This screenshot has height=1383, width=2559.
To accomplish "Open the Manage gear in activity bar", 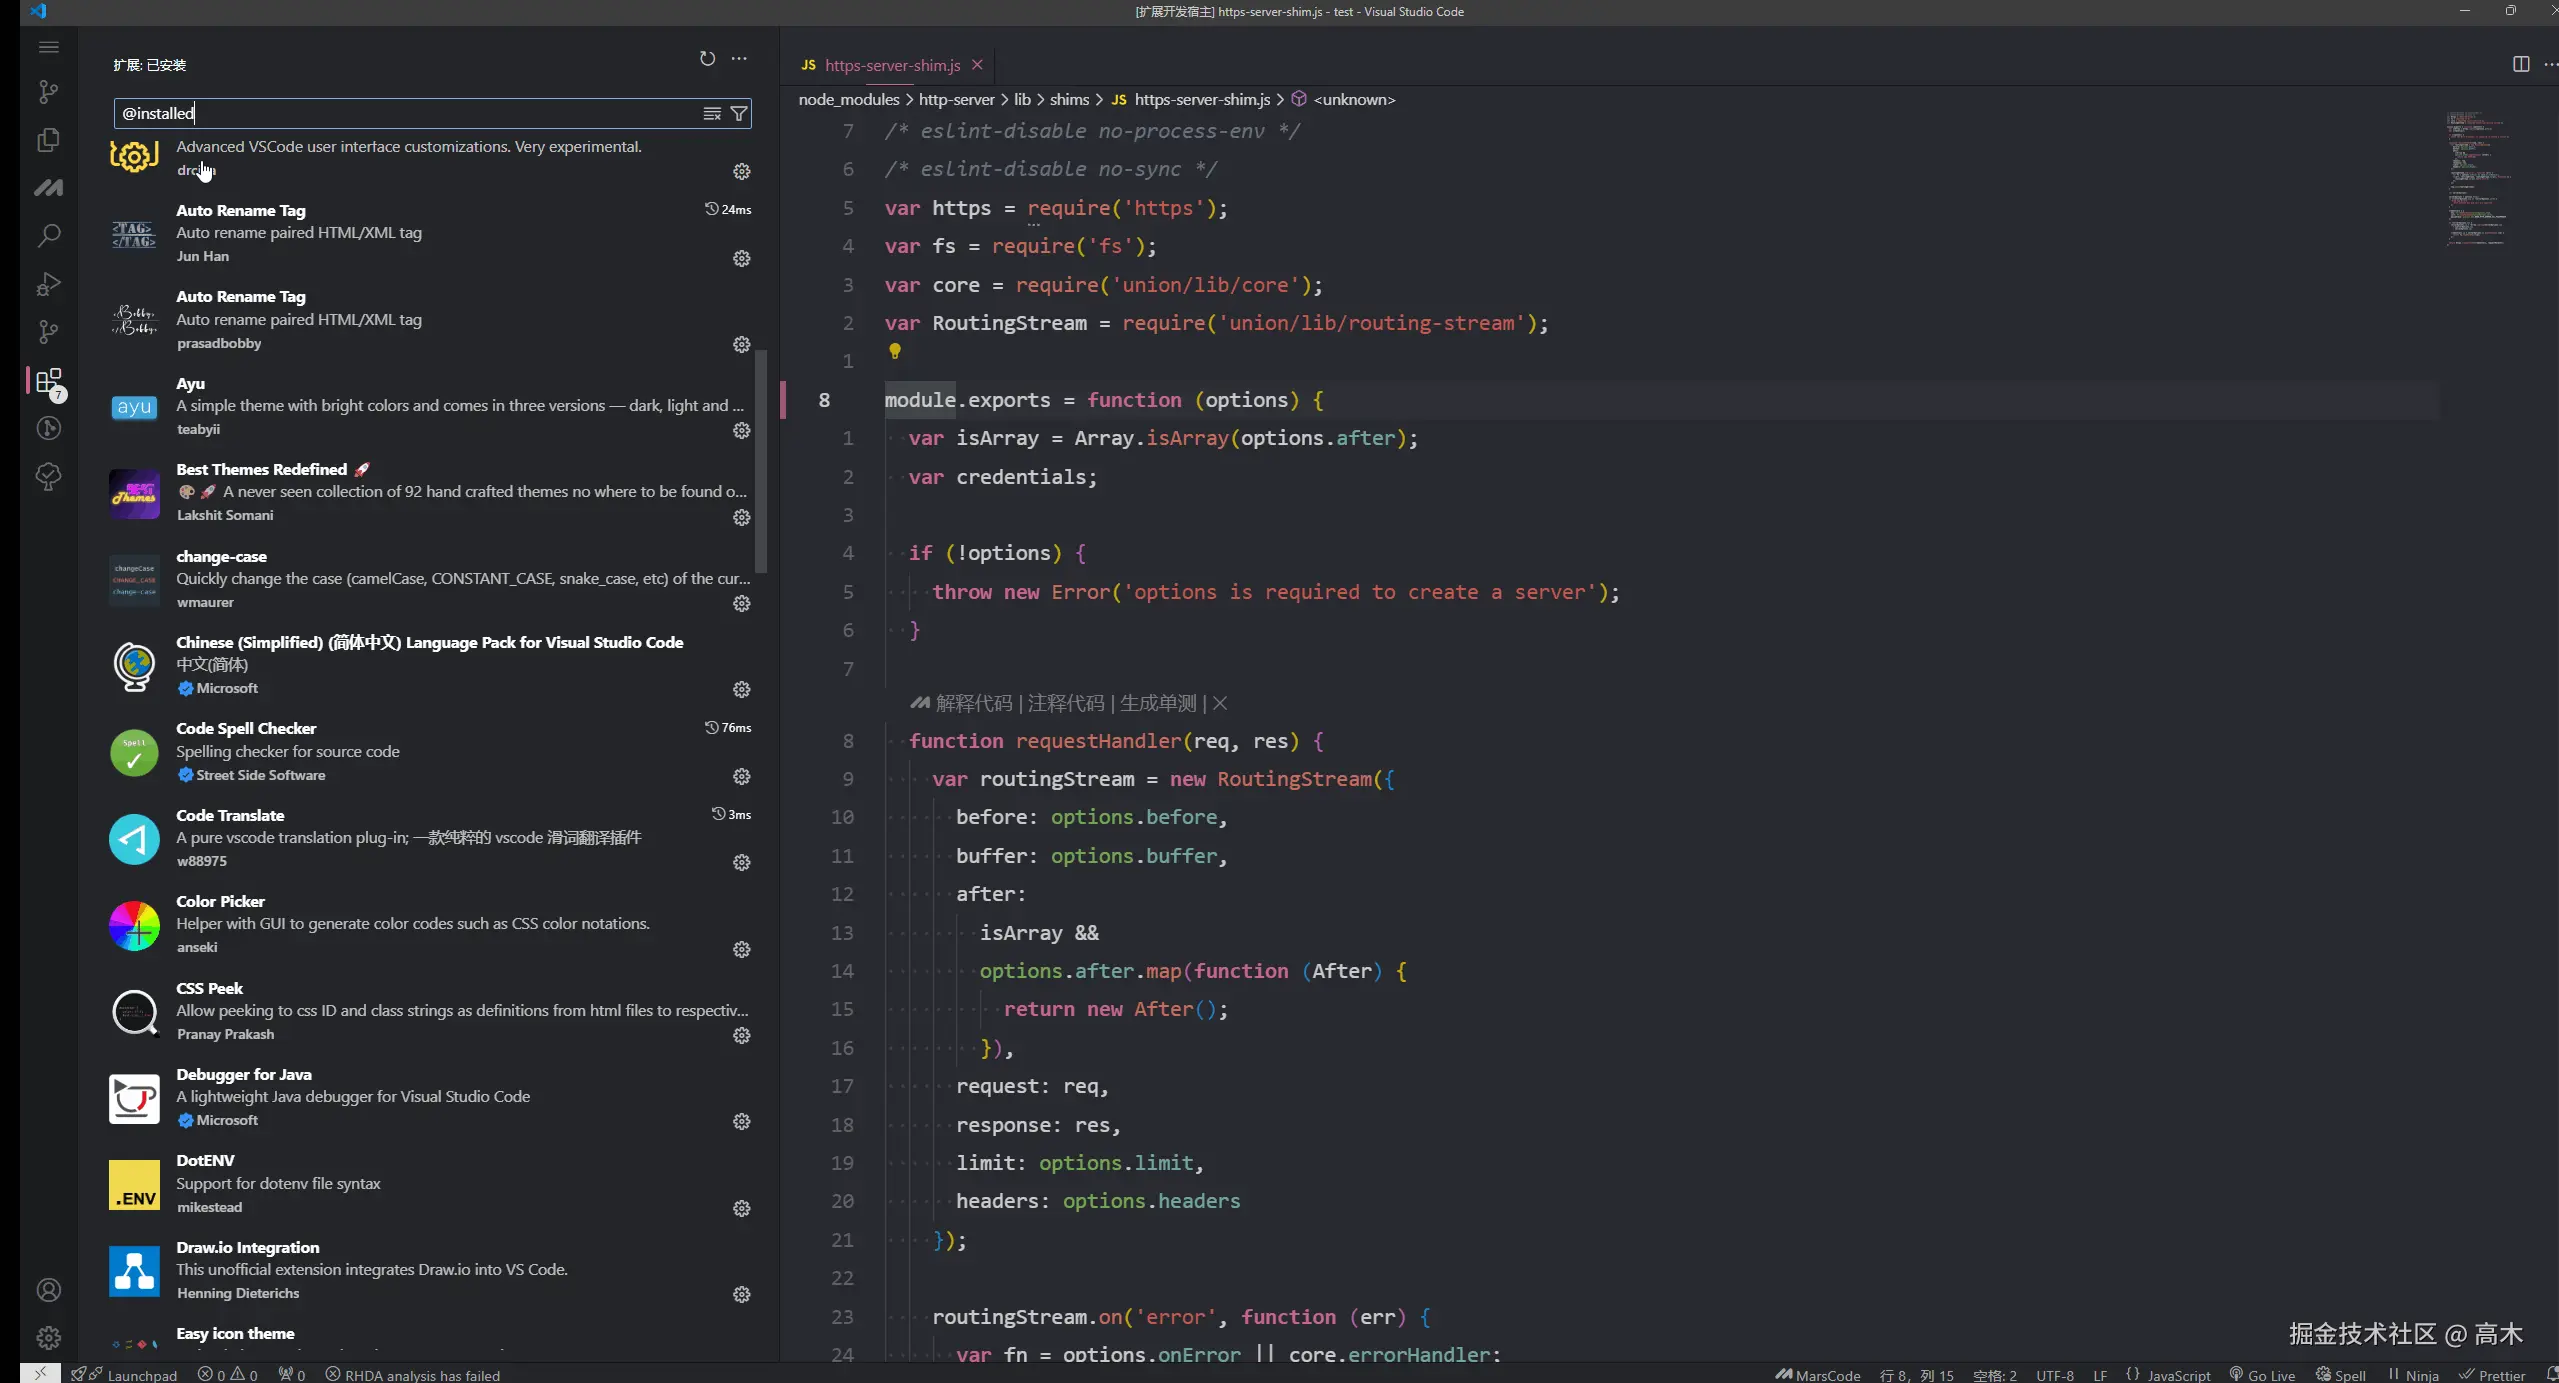I will click(48, 1338).
